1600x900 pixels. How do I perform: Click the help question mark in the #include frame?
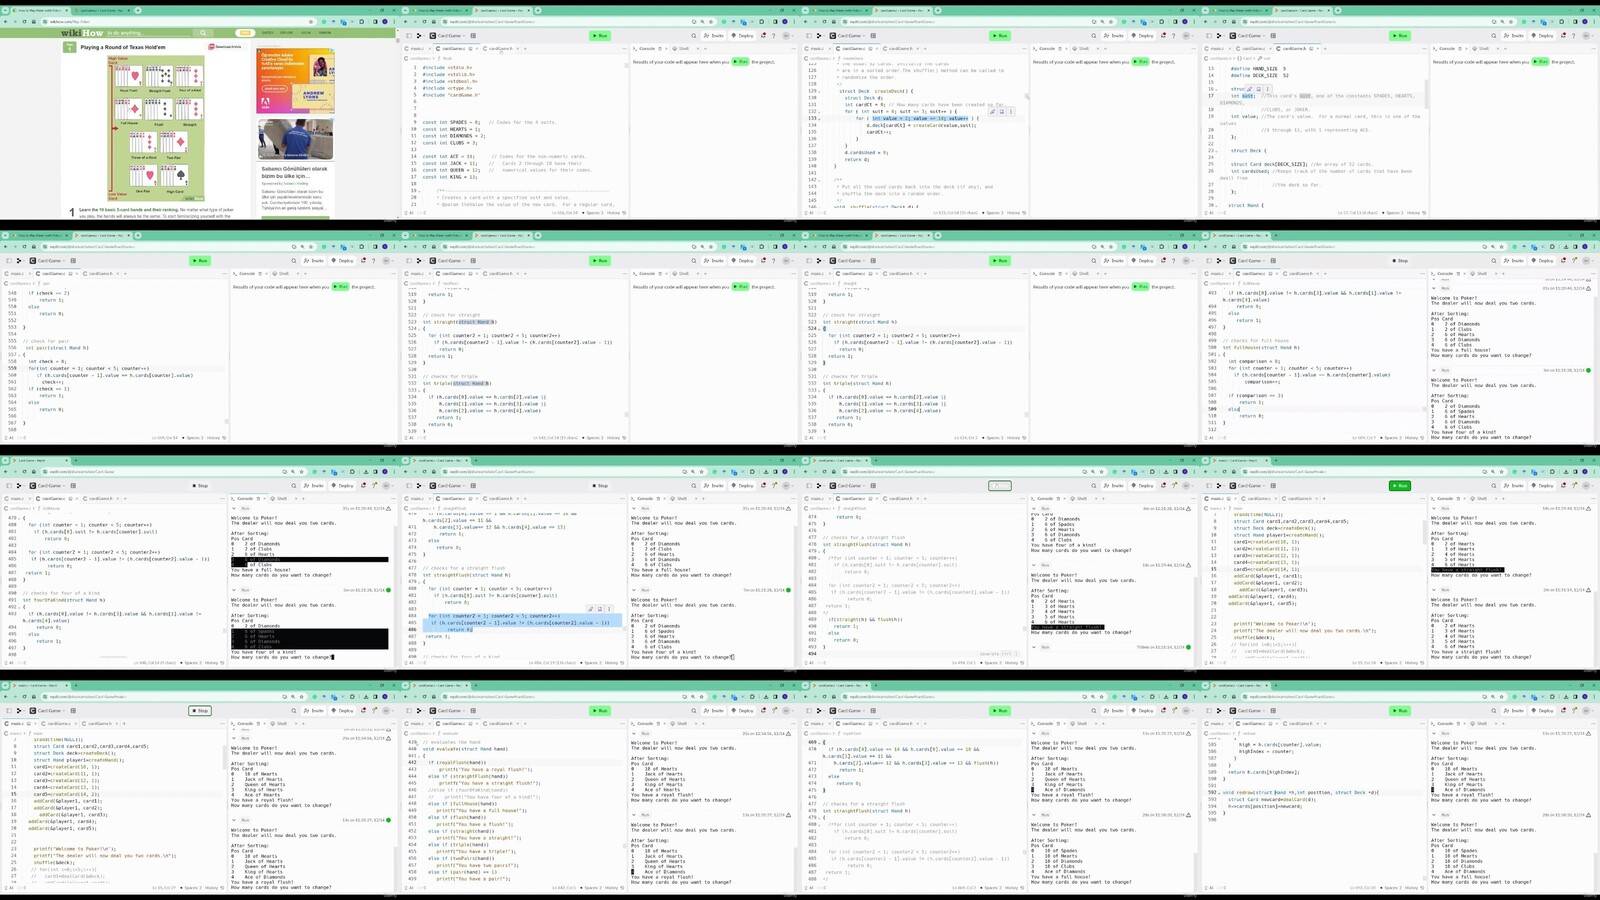pyautogui.click(x=774, y=36)
